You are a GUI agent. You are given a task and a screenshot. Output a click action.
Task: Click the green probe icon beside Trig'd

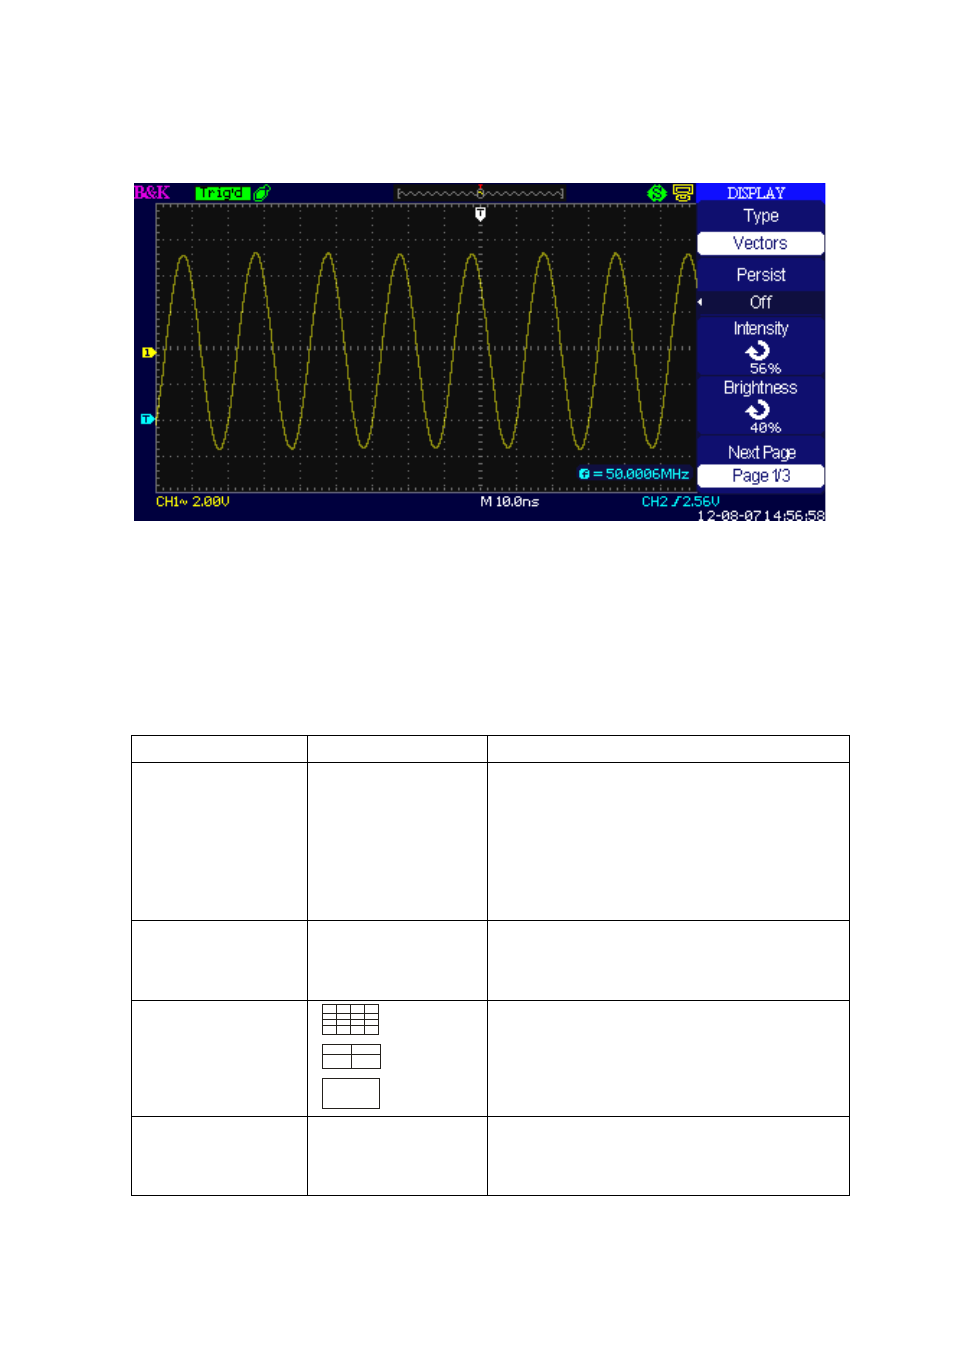click(262, 193)
